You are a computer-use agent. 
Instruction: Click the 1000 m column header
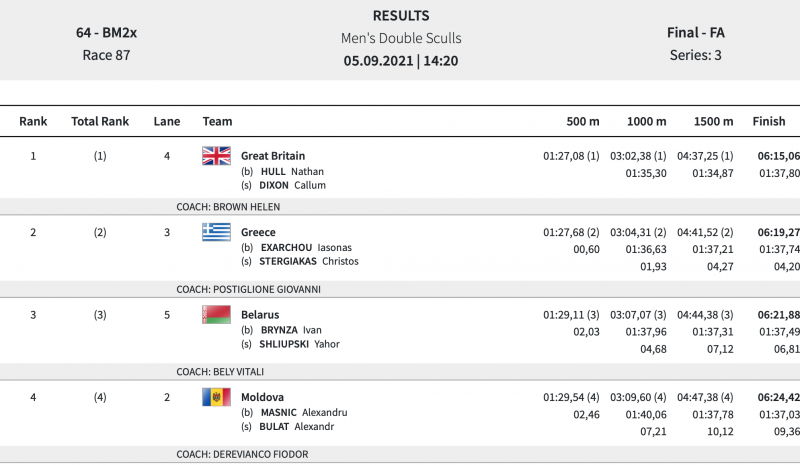pos(646,122)
